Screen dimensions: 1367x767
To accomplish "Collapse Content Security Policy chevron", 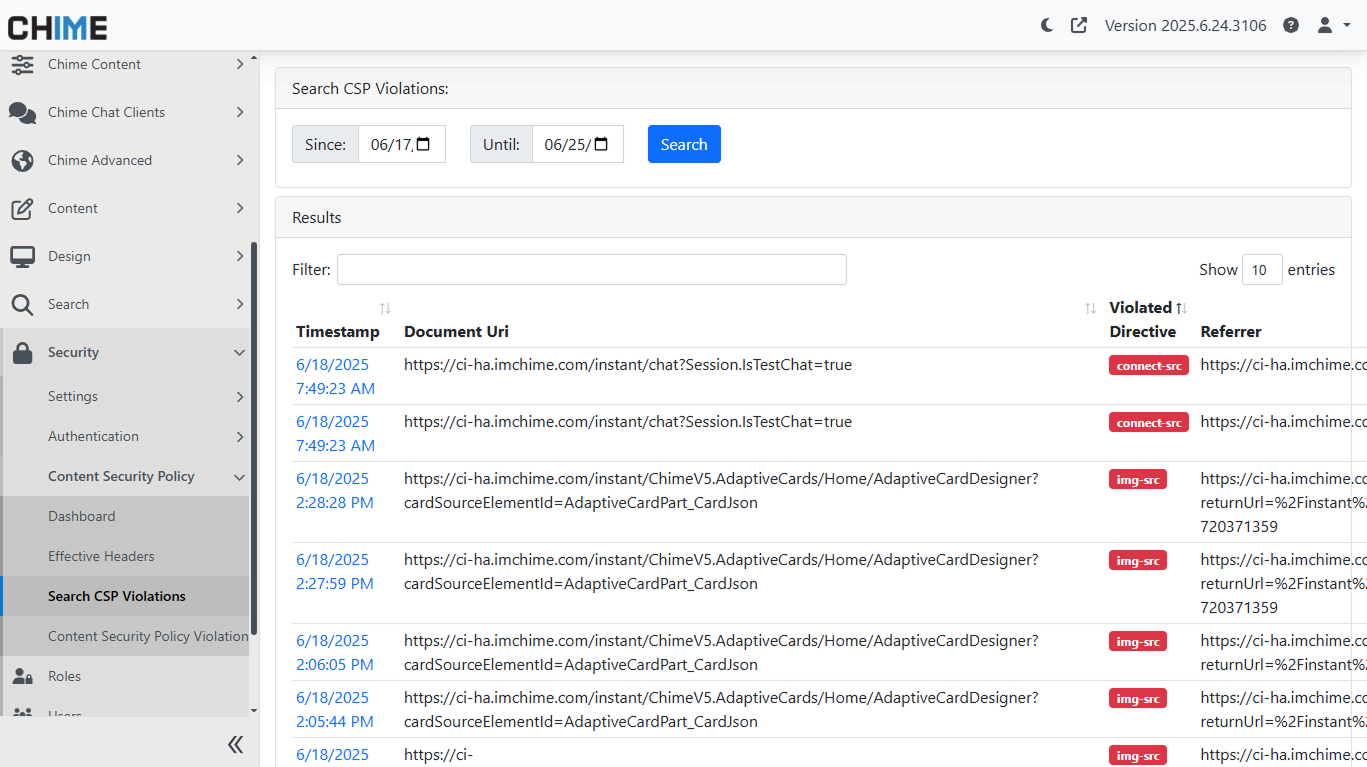I will click(240, 476).
